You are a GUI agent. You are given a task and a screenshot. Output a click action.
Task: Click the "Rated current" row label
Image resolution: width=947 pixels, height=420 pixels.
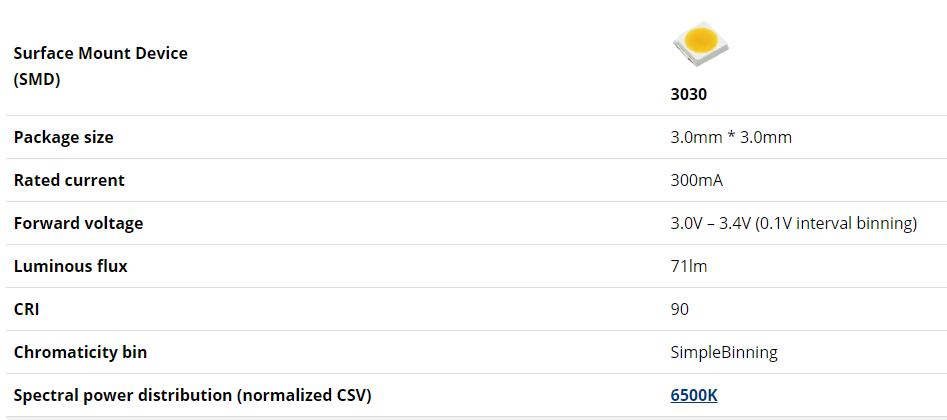pos(69,180)
